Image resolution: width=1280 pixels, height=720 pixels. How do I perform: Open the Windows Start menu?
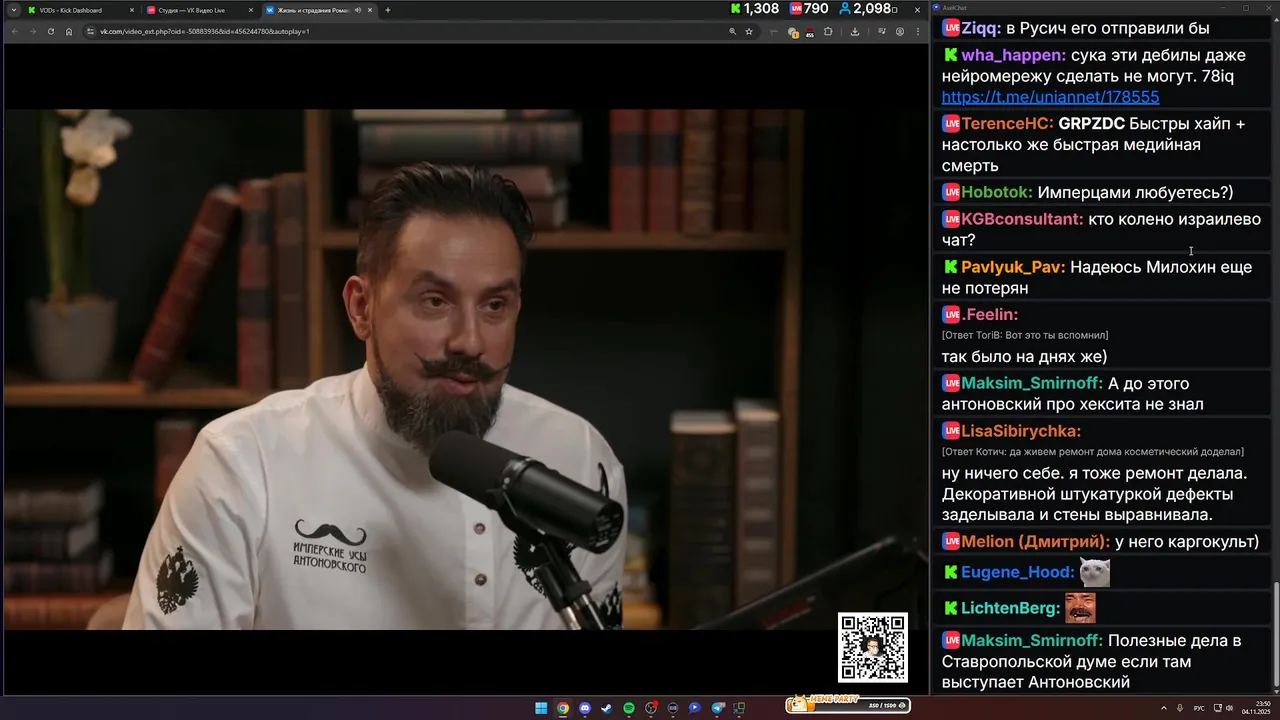click(541, 708)
